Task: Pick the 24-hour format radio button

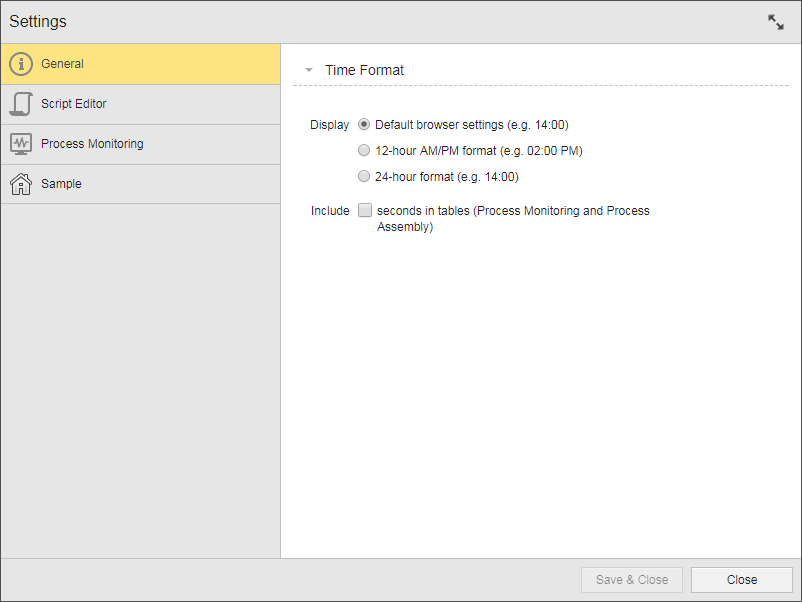Action: (364, 177)
